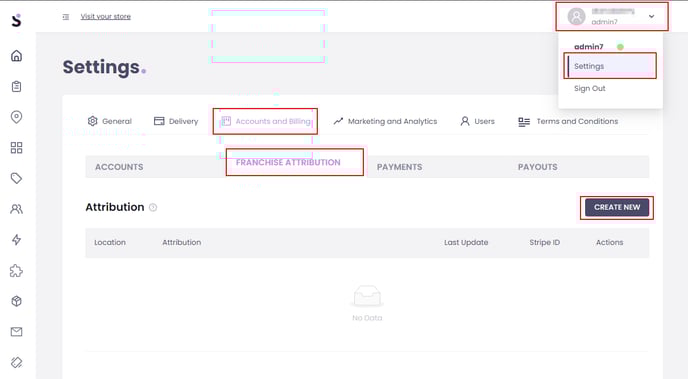Switch to the Marketing and Analytics tab

tap(385, 121)
